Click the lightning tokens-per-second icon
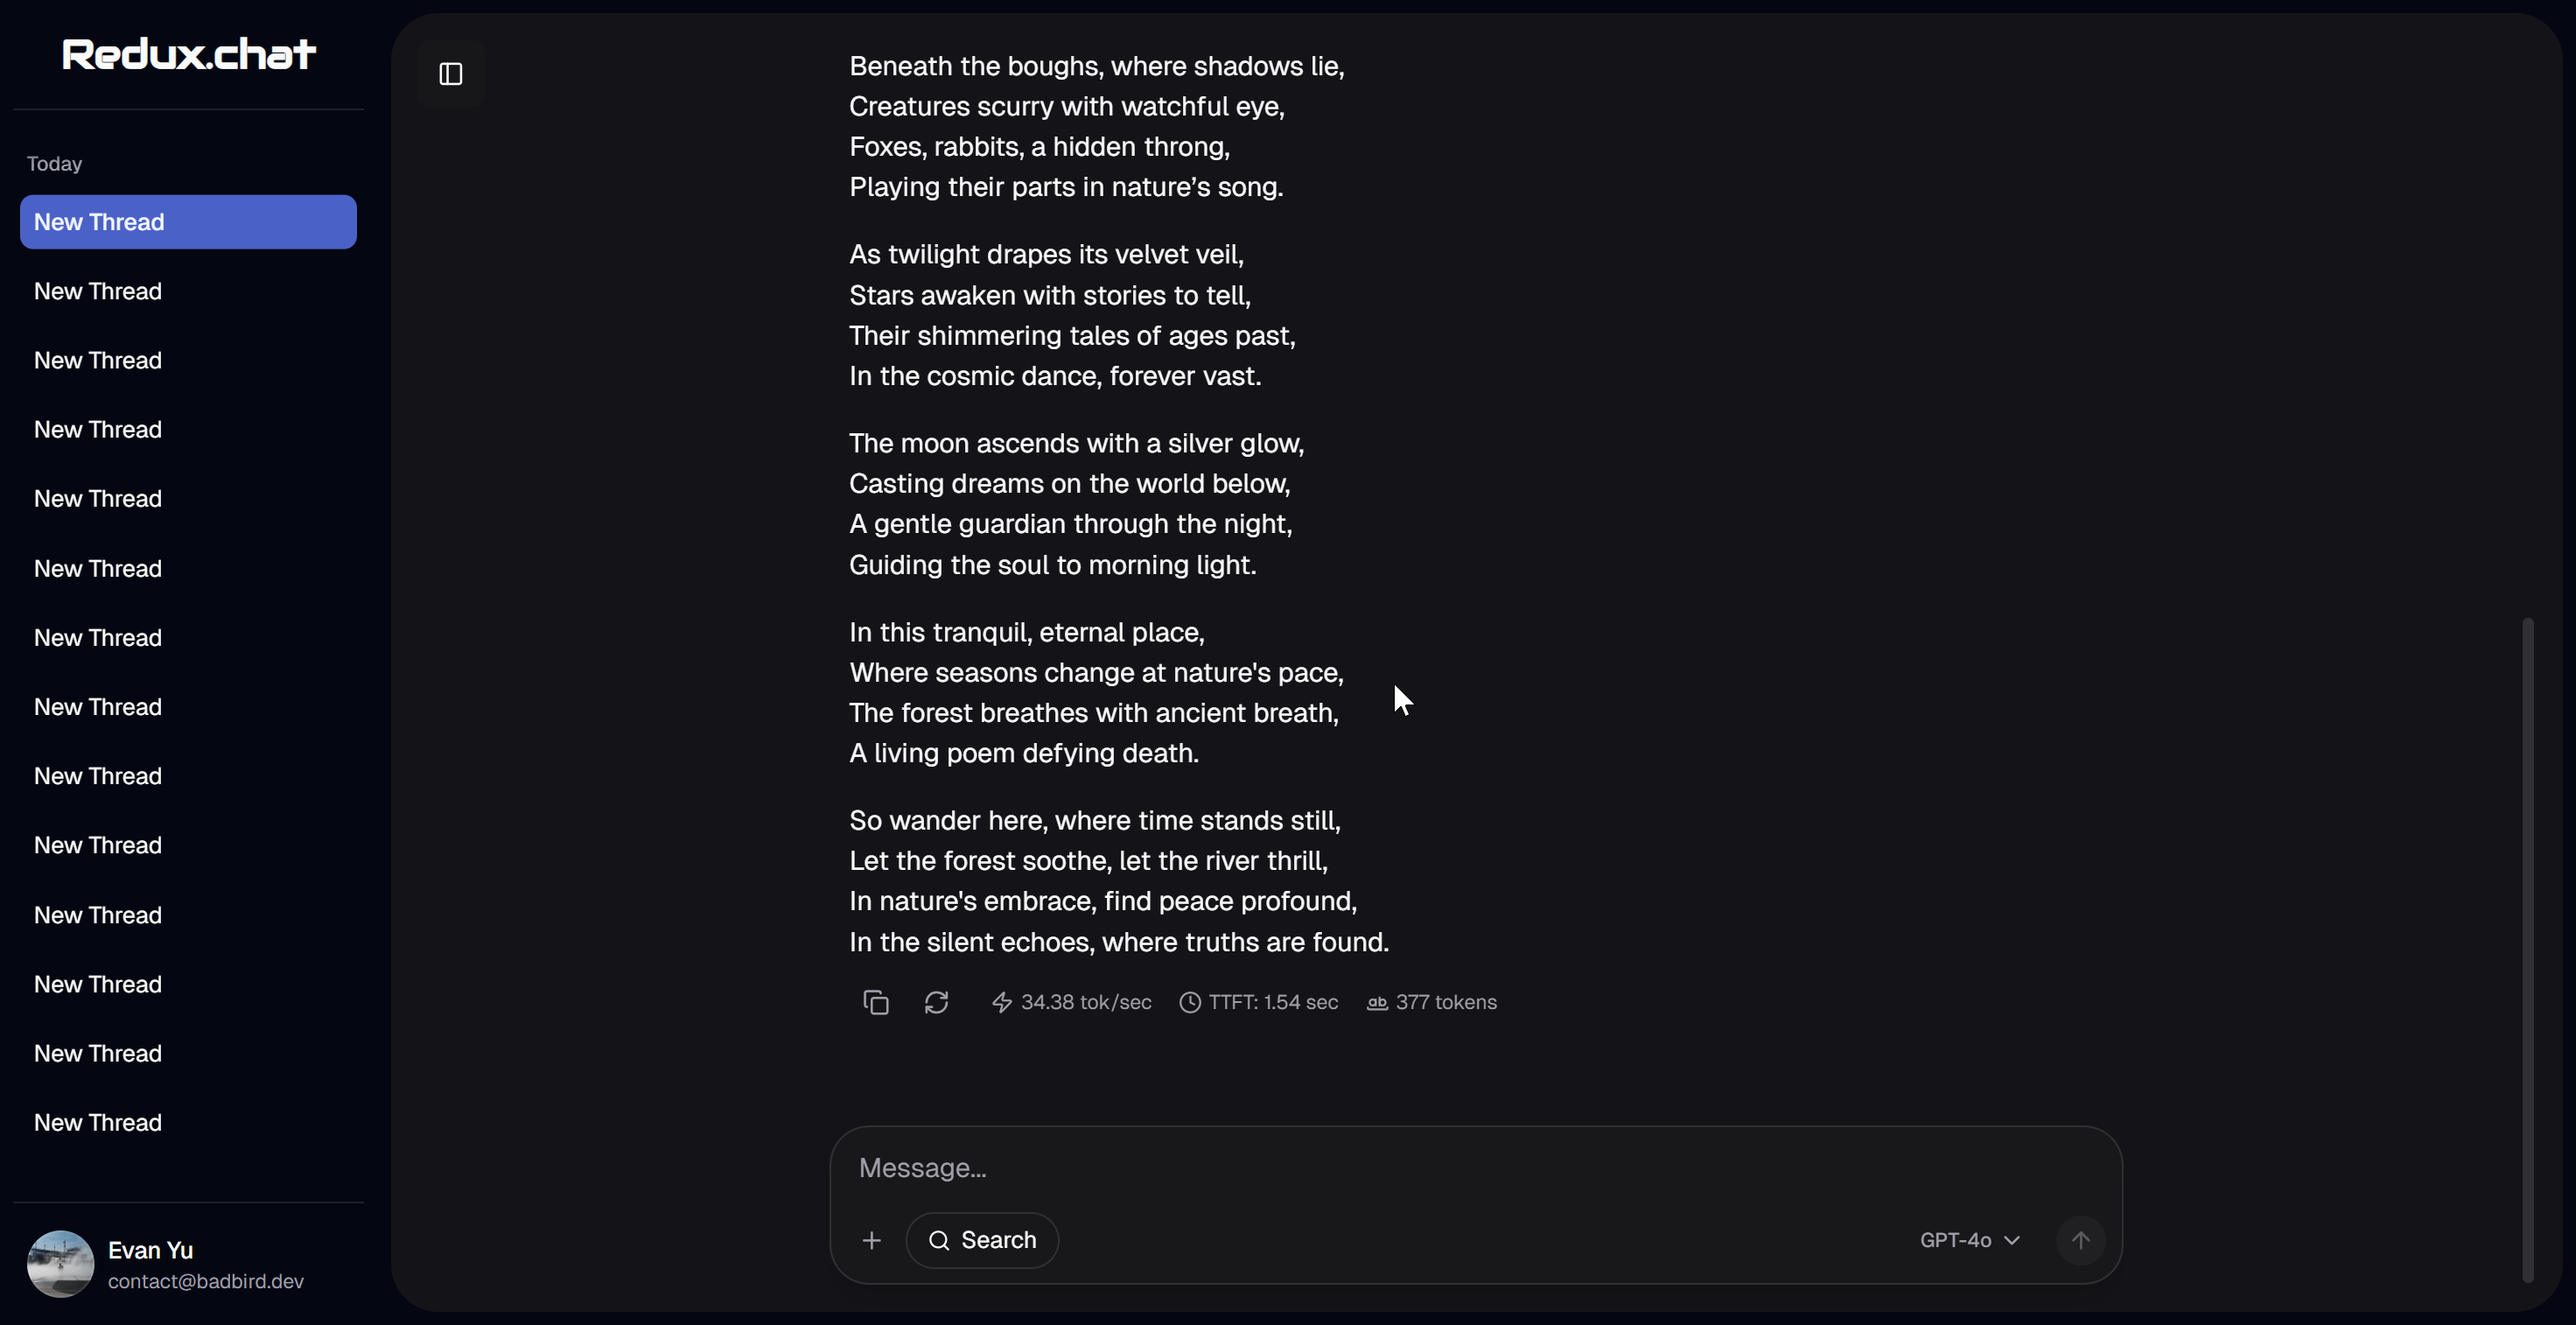Image resolution: width=2576 pixels, height=1325 pixels. tap(1001, 1002)
